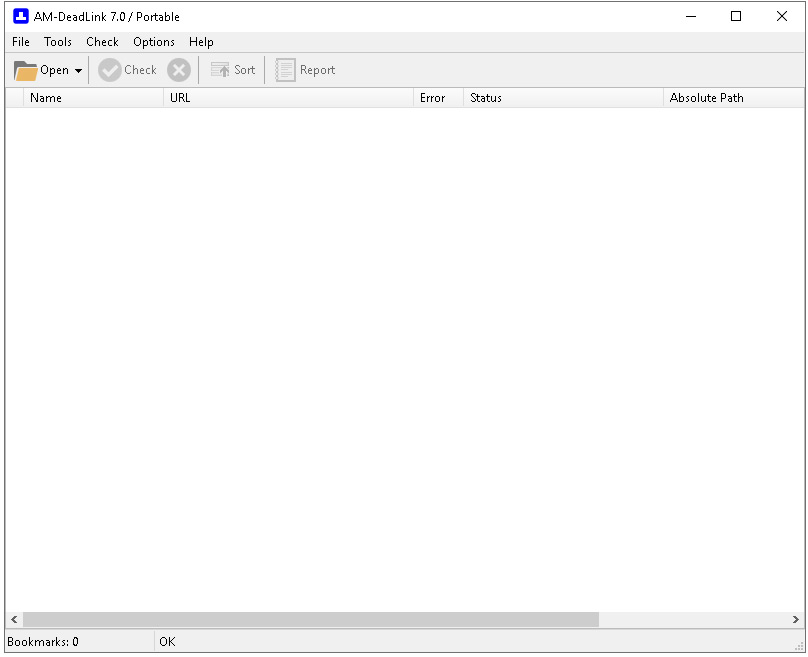Click the Sort toolbar button
This screenshot has height=657, width=808.
(x=233, y=70)
